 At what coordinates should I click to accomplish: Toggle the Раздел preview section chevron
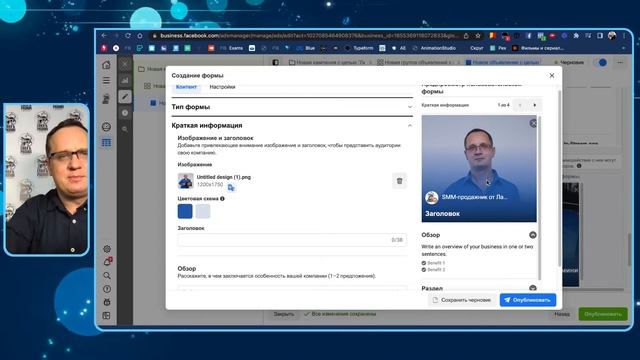[533, 288]
